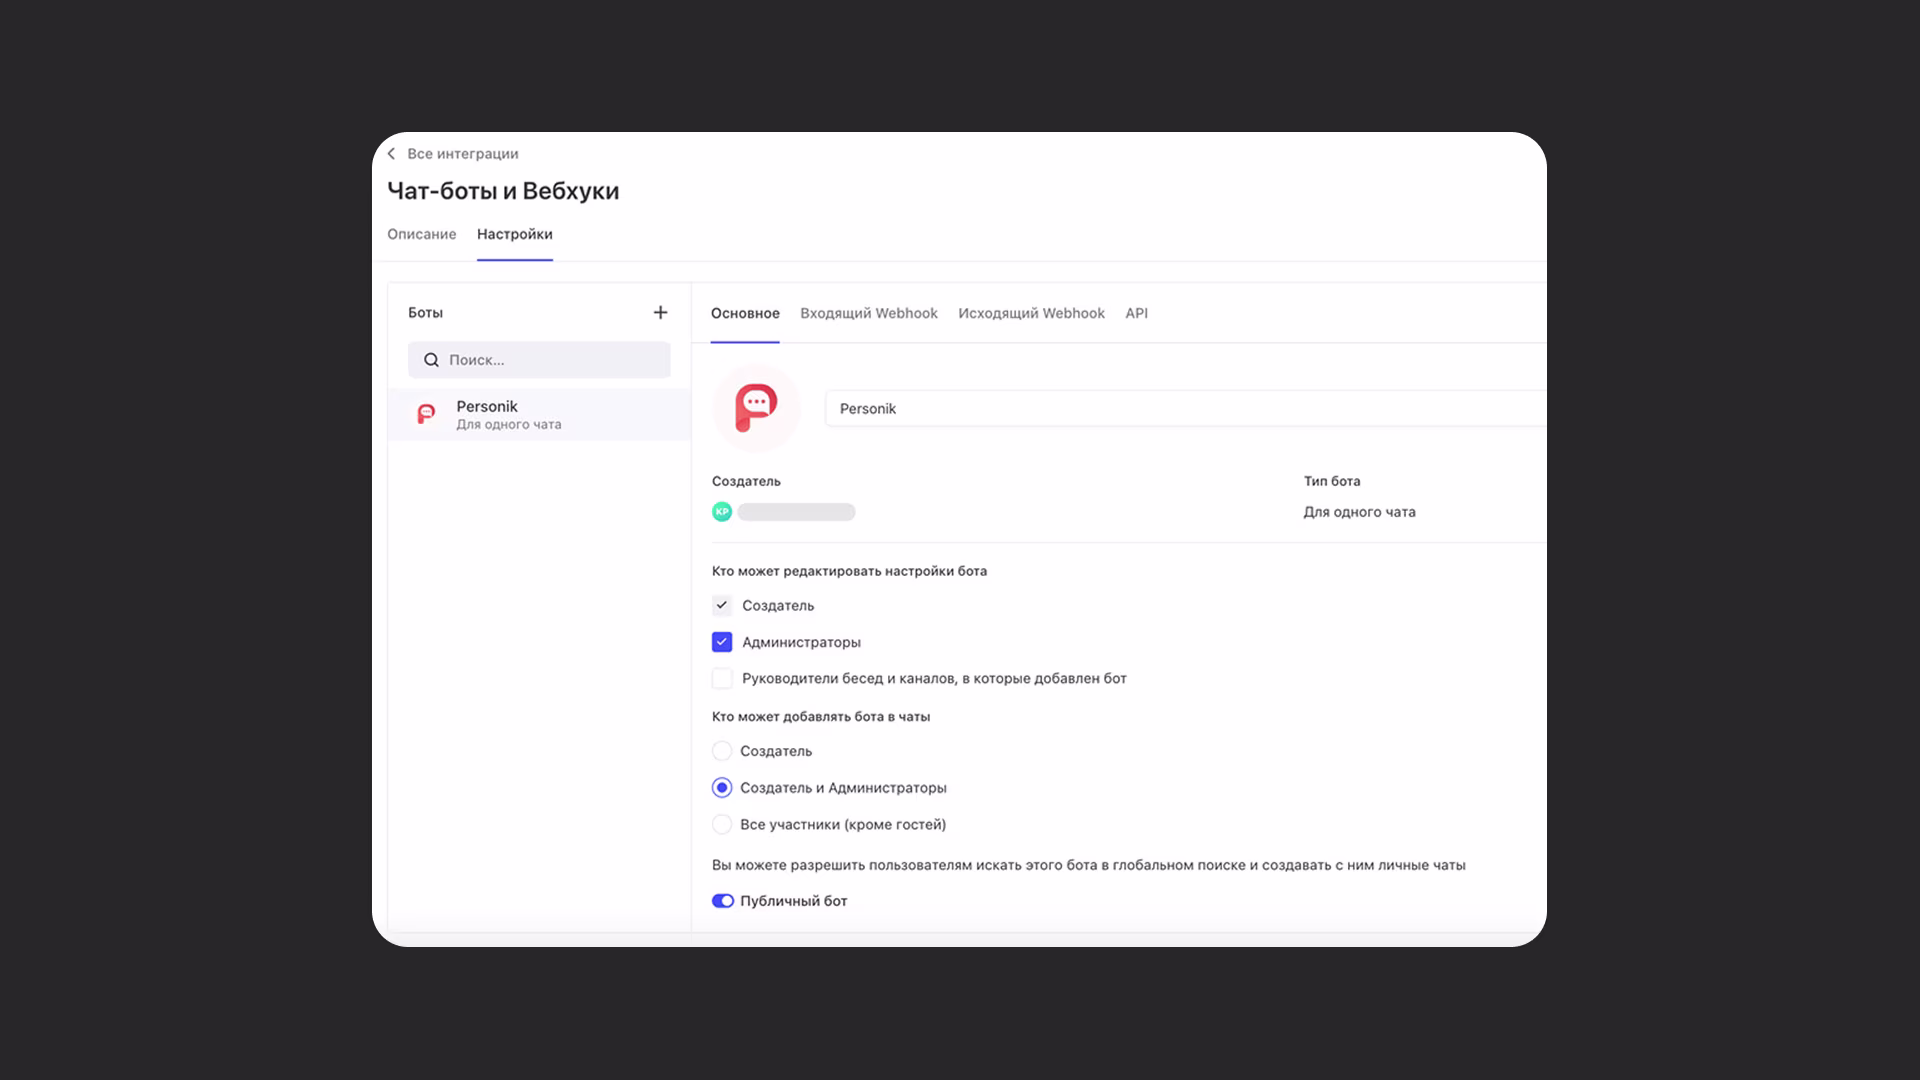1920x1080 pixels.
Task: Go to the API tab
Action: tap(1136, 313)
